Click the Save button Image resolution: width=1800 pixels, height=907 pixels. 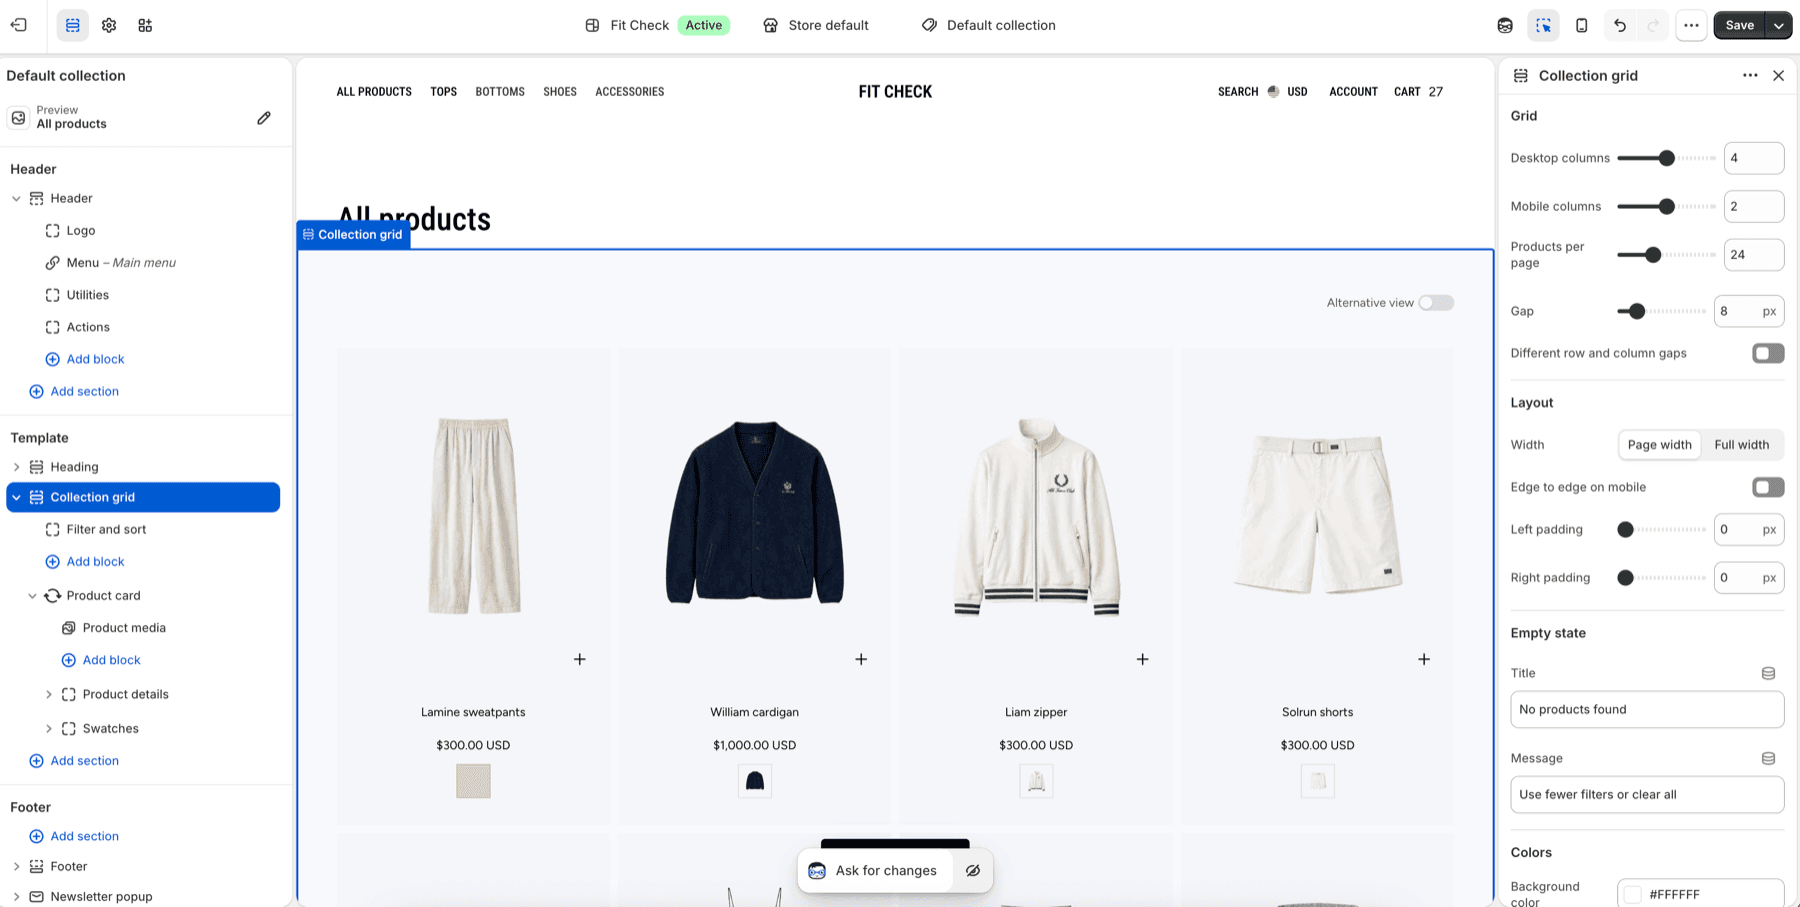tap(1740, 25)
